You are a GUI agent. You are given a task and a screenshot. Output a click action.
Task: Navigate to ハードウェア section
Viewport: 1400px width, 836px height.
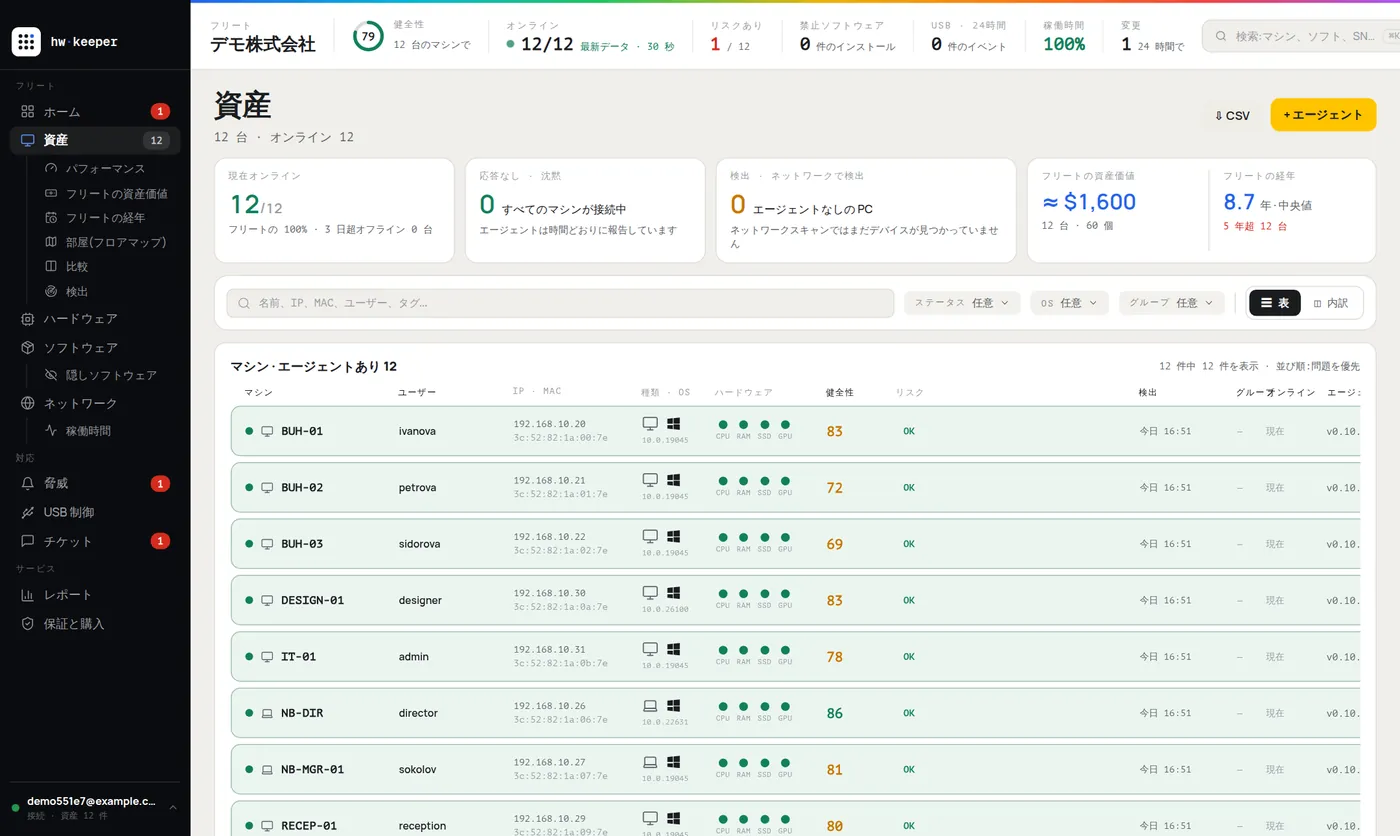click(x=95, y=319)
